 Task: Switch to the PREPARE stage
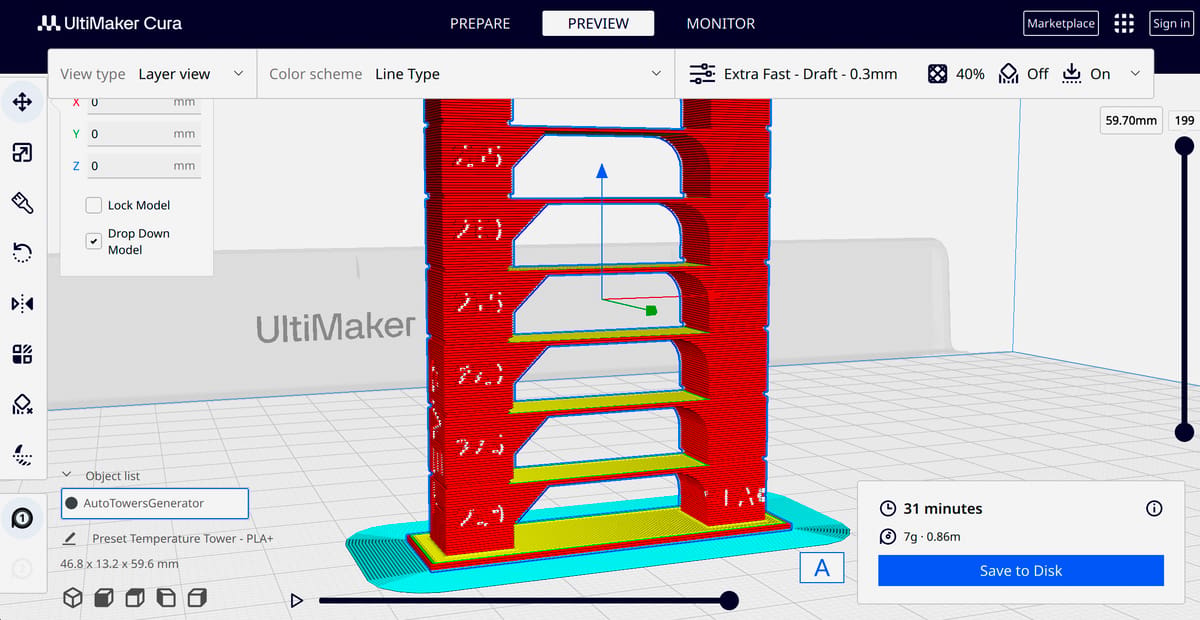(x=480, y=23)
